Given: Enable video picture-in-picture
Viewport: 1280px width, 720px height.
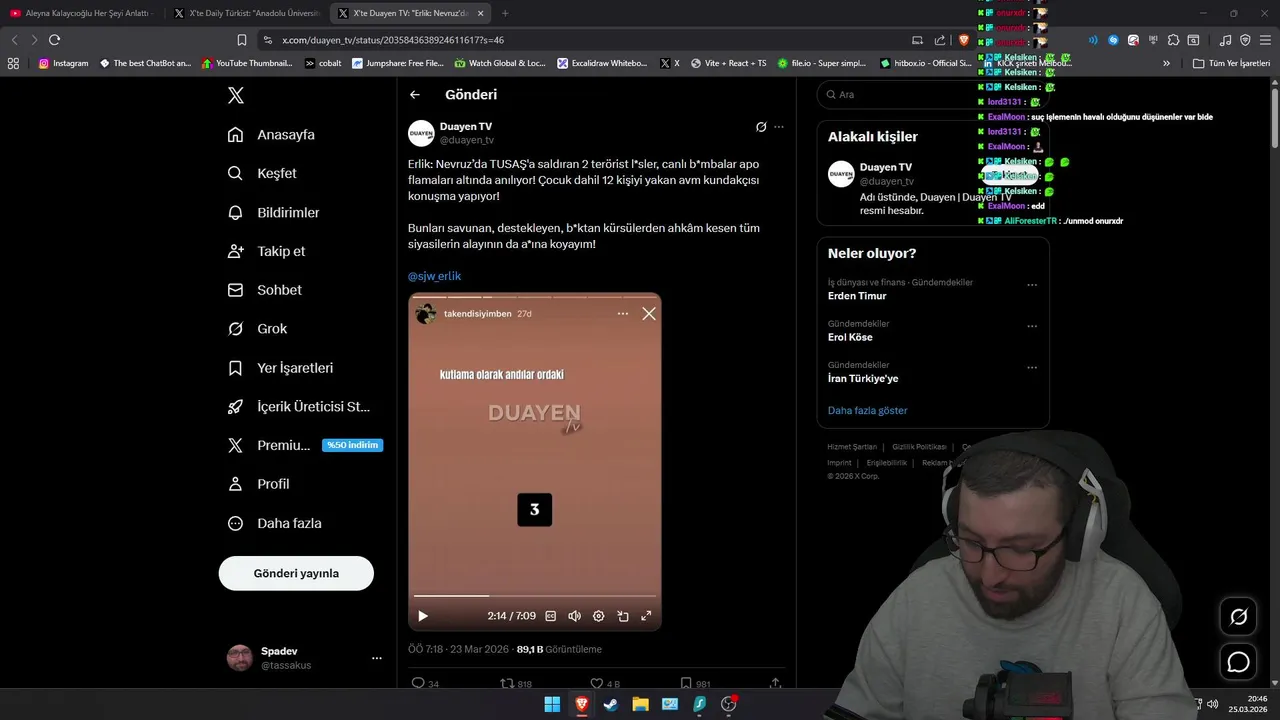Looking at the screenshot, I should tap(623, 616).
